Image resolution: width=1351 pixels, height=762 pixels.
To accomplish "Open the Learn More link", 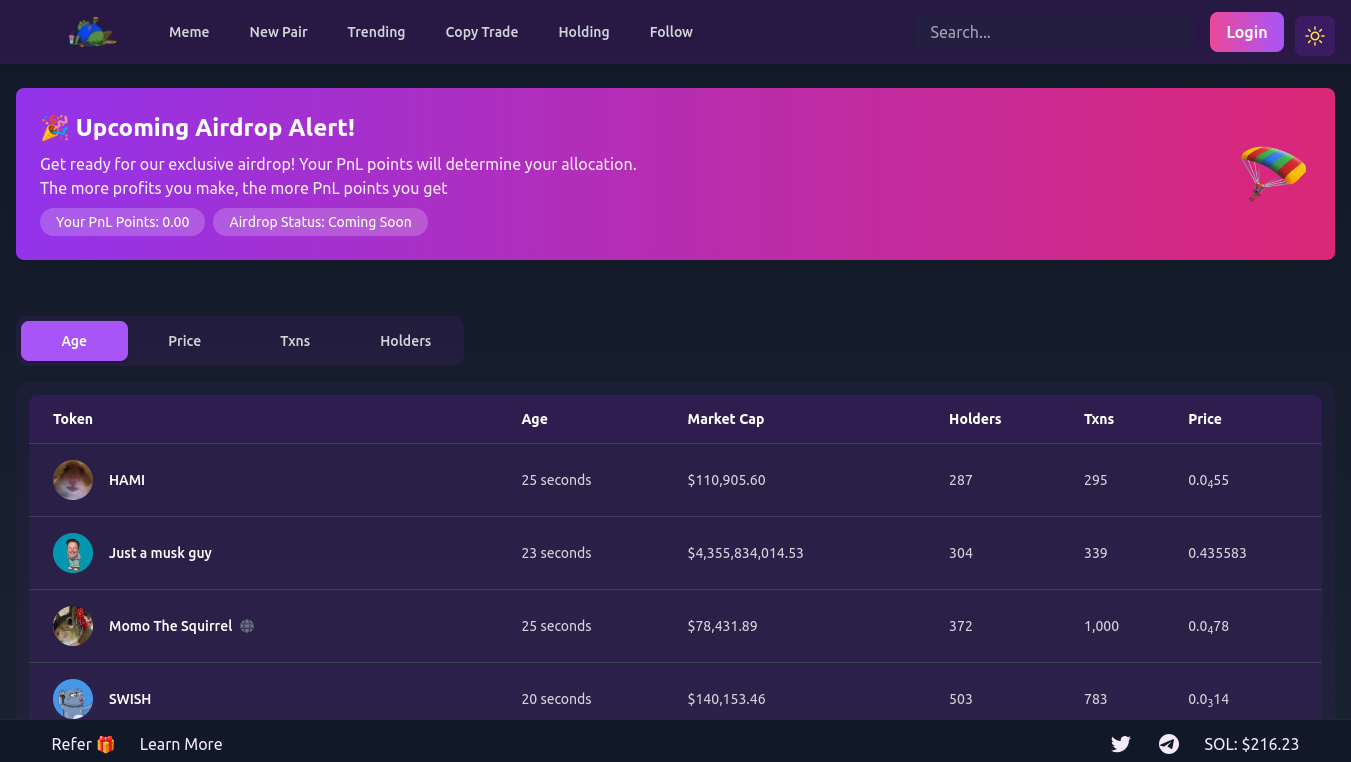I will point(181,744).
